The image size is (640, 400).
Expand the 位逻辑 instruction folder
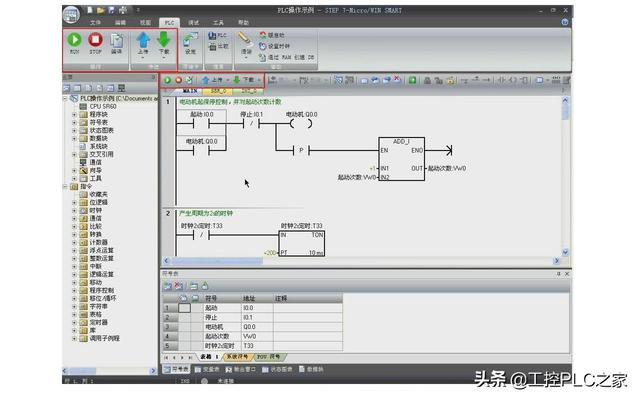pyautogui.click(x=74, y=202)
